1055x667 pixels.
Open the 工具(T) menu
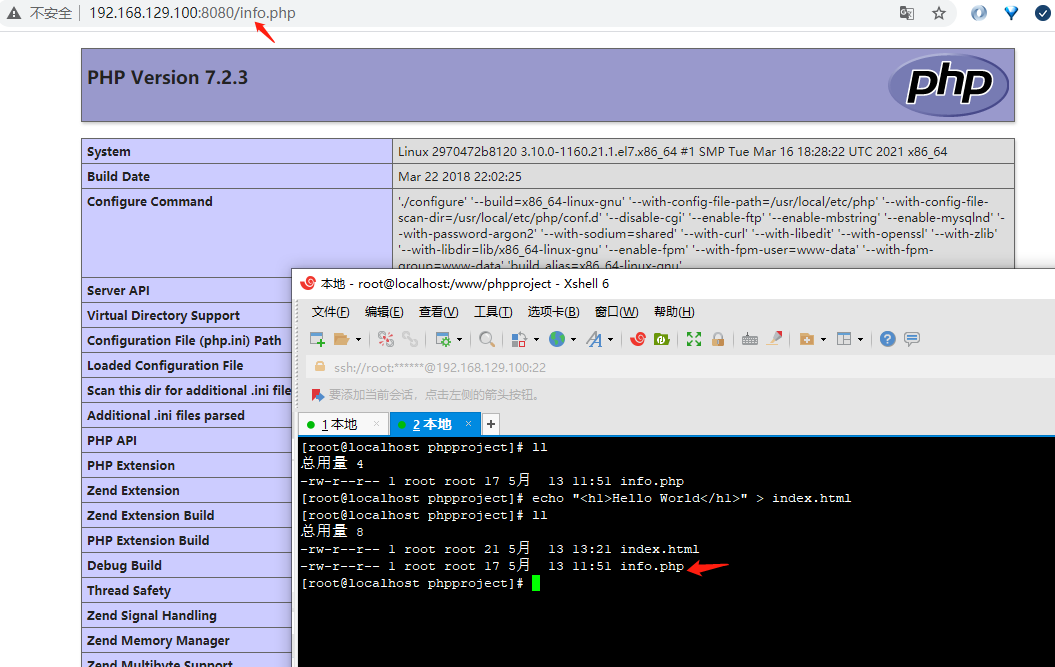(493, 312)
